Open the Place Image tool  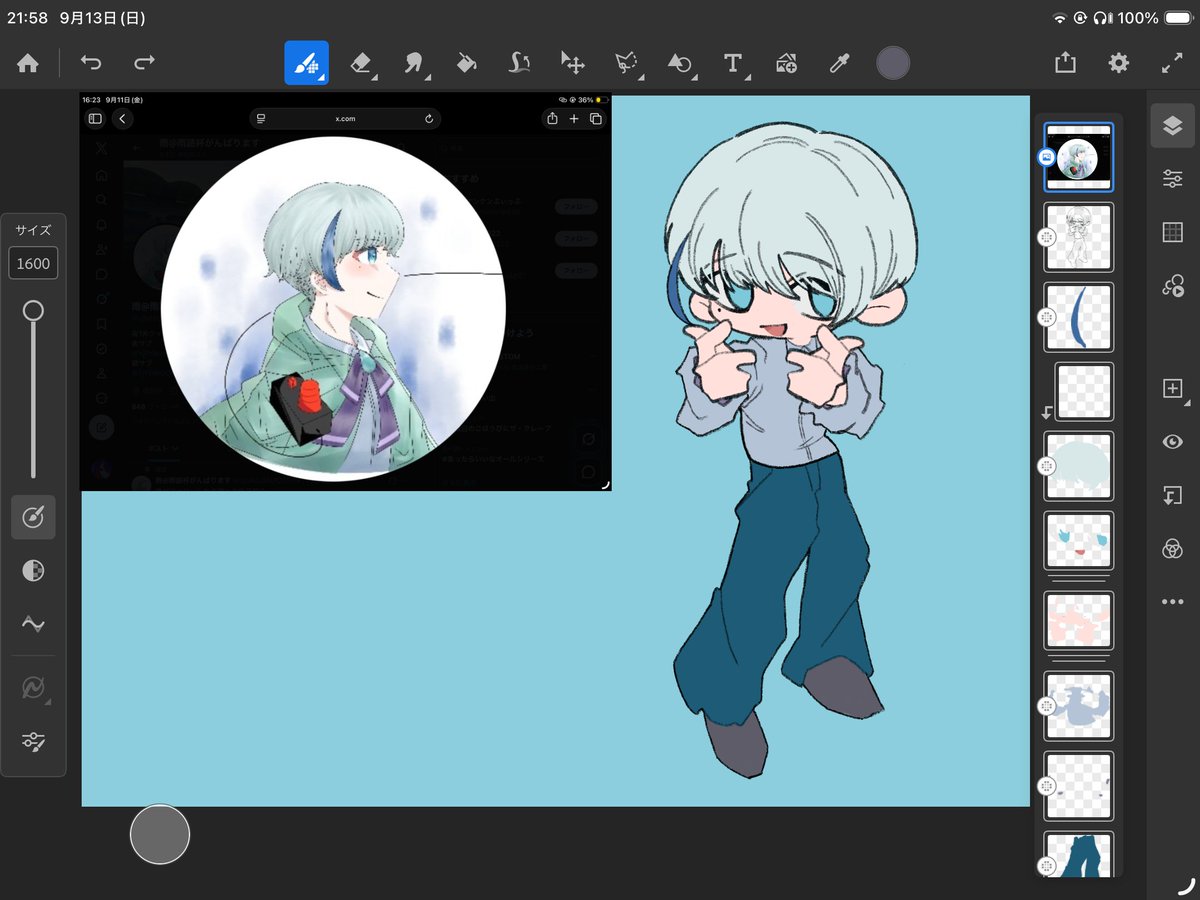click(x=786, y=63)
